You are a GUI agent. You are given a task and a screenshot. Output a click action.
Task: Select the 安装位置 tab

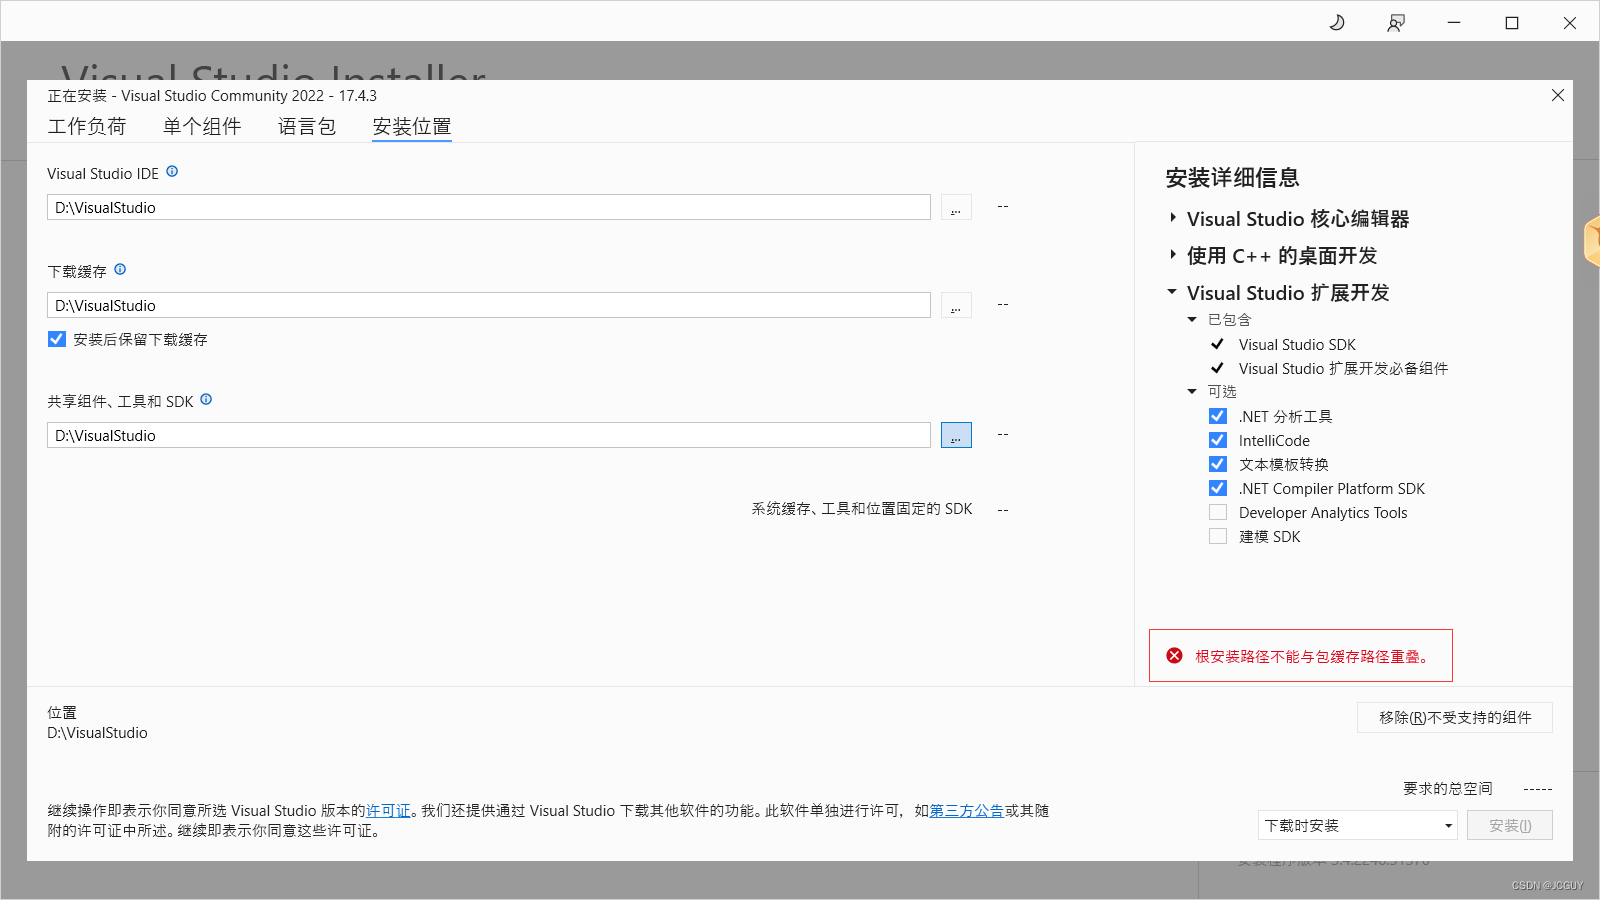[412, 126]
